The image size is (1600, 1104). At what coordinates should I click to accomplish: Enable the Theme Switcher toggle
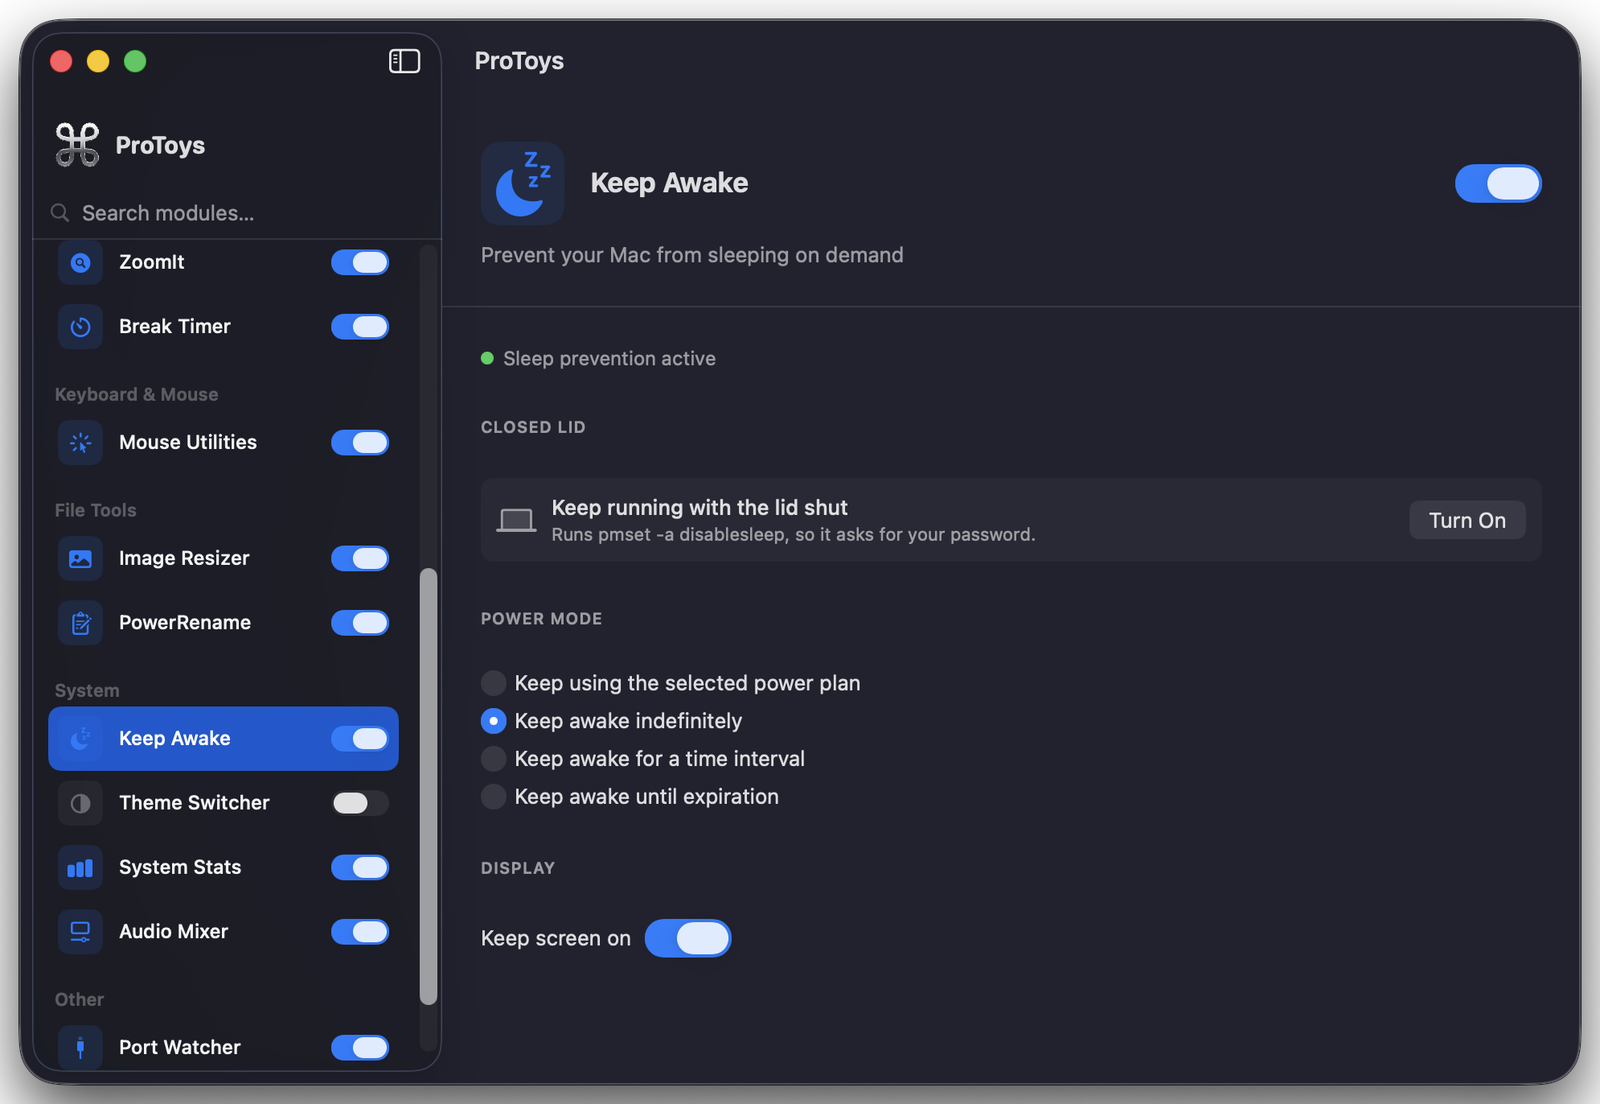[x=360, y=803]
